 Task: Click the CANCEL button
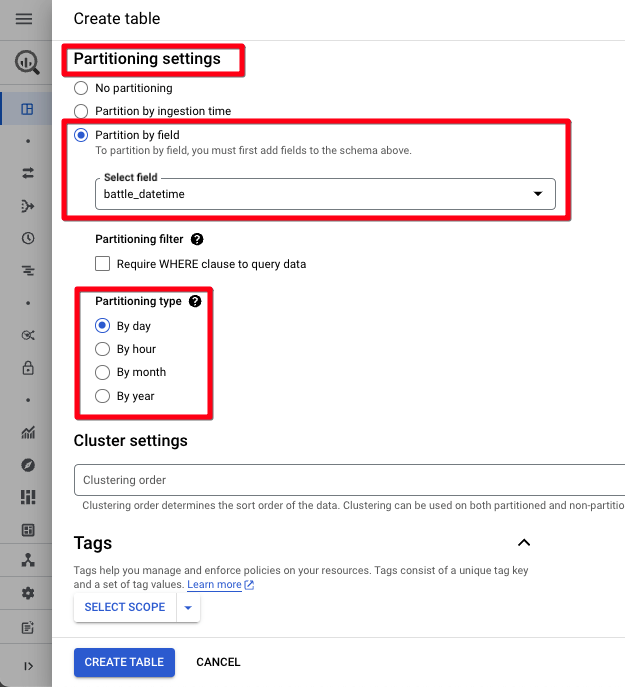(218, 662)
